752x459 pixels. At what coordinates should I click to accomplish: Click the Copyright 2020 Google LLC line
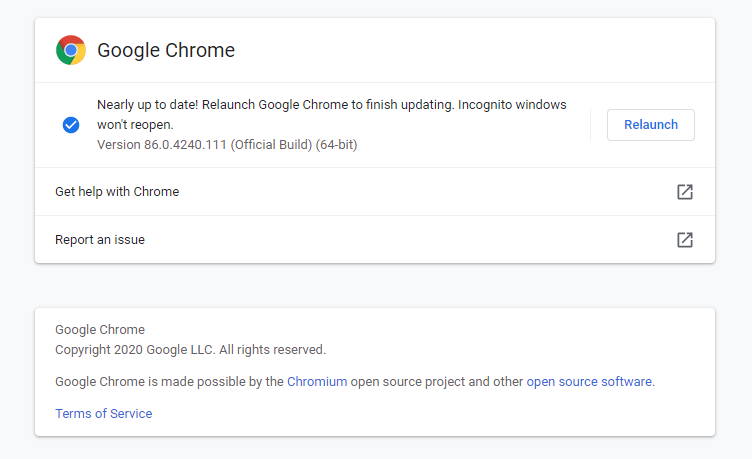[x=190, y=350]
